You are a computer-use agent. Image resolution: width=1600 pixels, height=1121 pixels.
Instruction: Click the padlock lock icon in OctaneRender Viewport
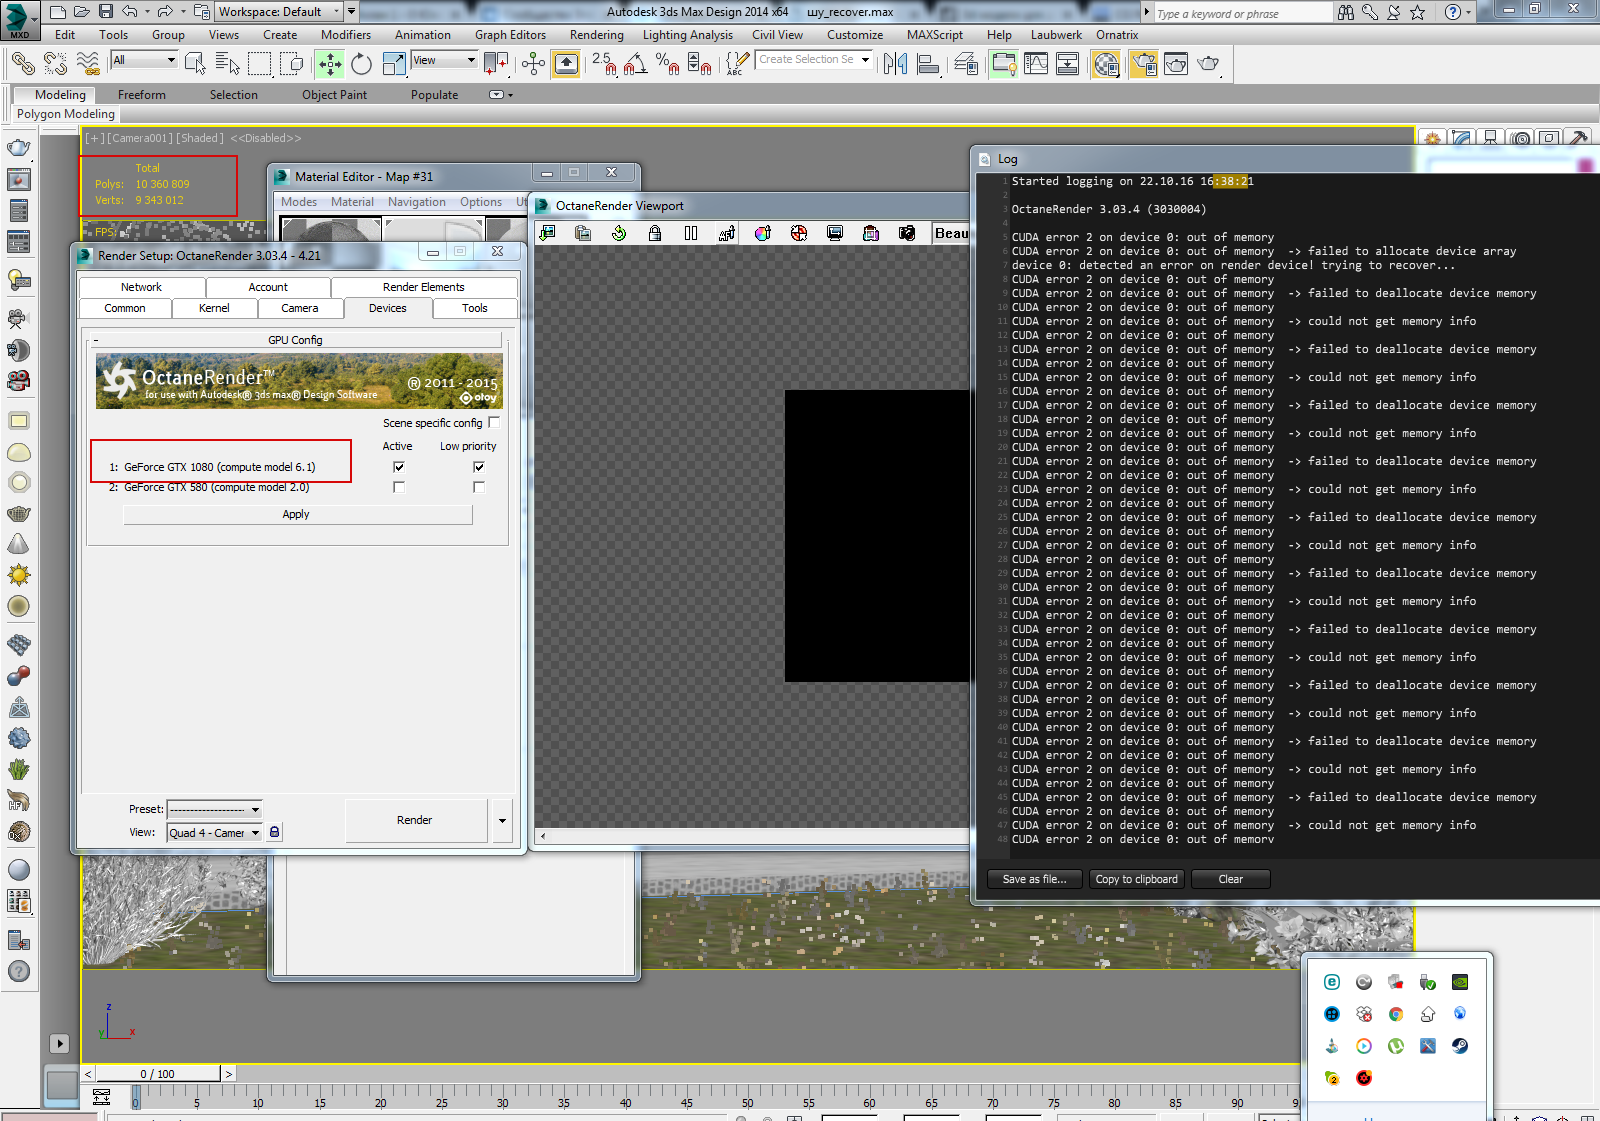655,233
